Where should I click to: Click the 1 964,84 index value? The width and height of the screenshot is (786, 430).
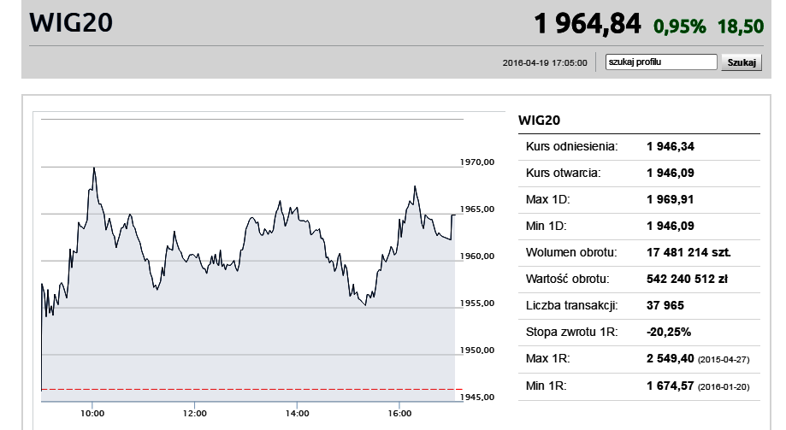[x=587, y=24]
